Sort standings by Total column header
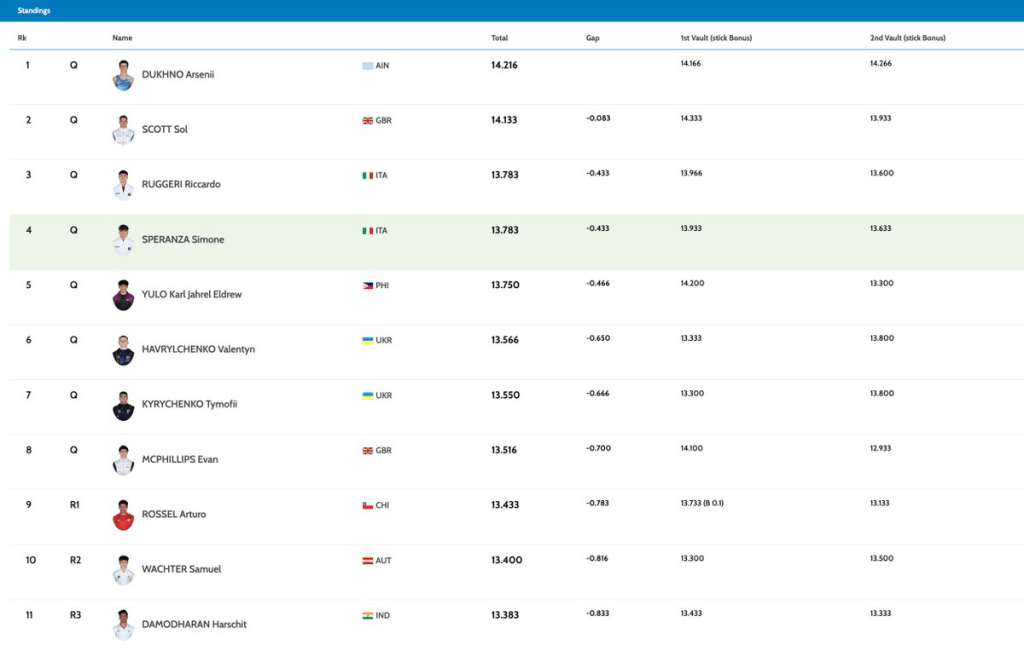 [499, 38]
